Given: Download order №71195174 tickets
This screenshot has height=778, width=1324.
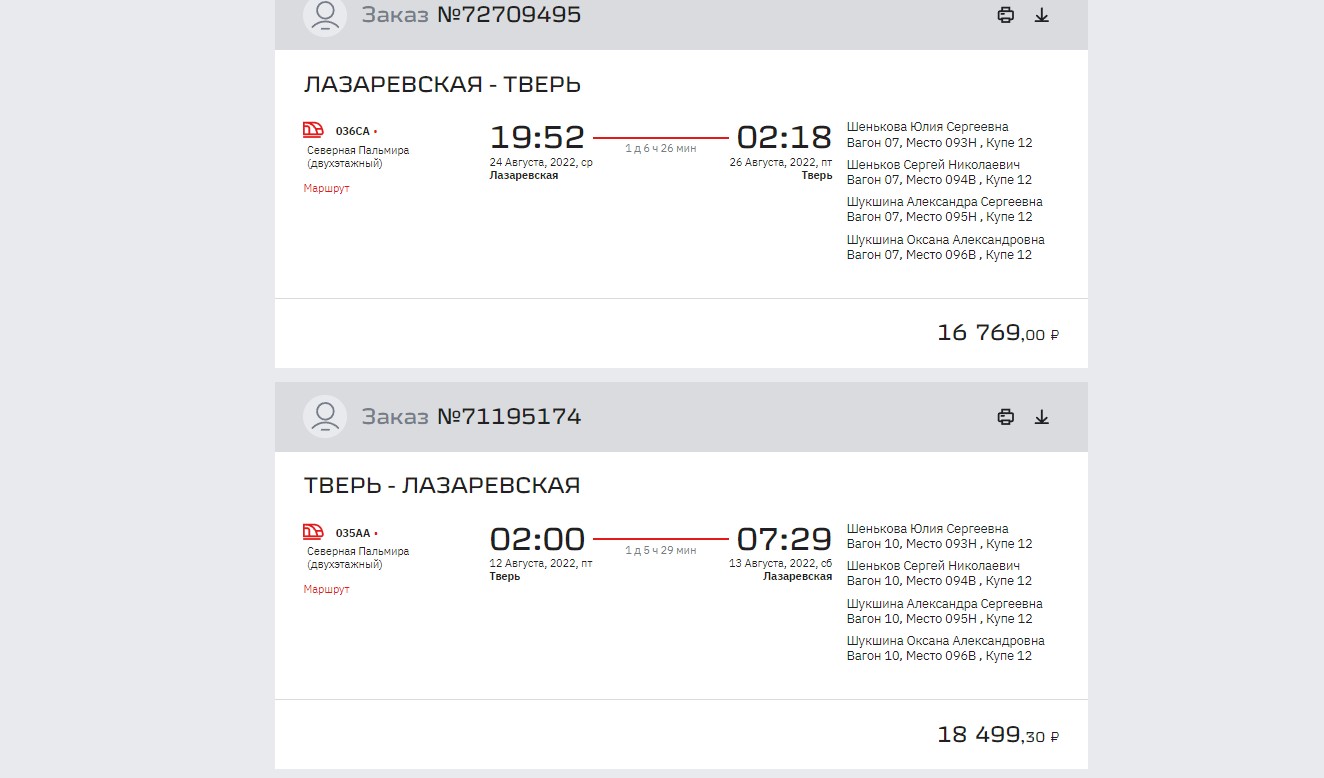Looking at the screenshot, I should (x=1042, y=417).
